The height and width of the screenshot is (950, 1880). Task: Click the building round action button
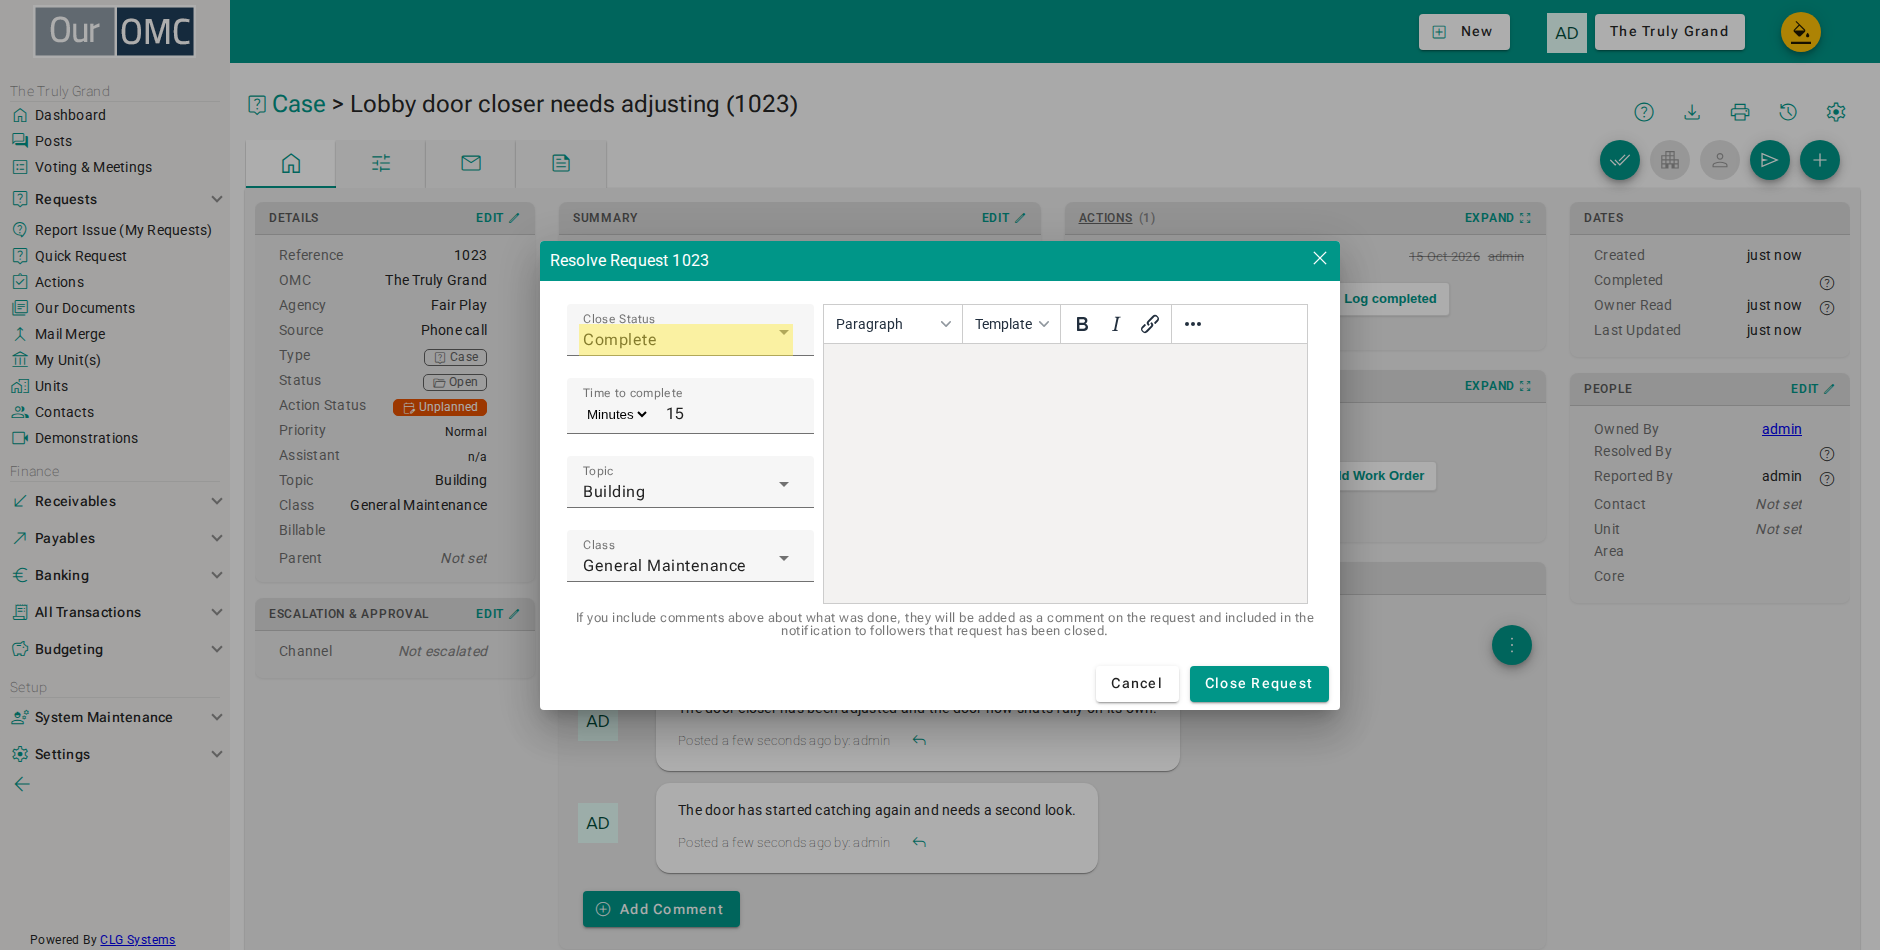pyautogui.click(x=1670, y=160)
